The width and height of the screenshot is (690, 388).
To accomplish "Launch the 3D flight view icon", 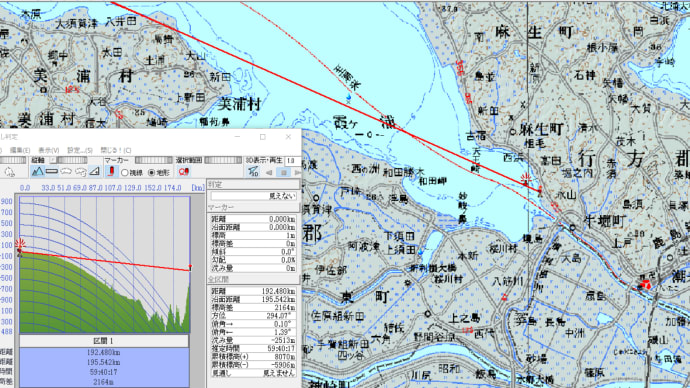I will point(253,172).
